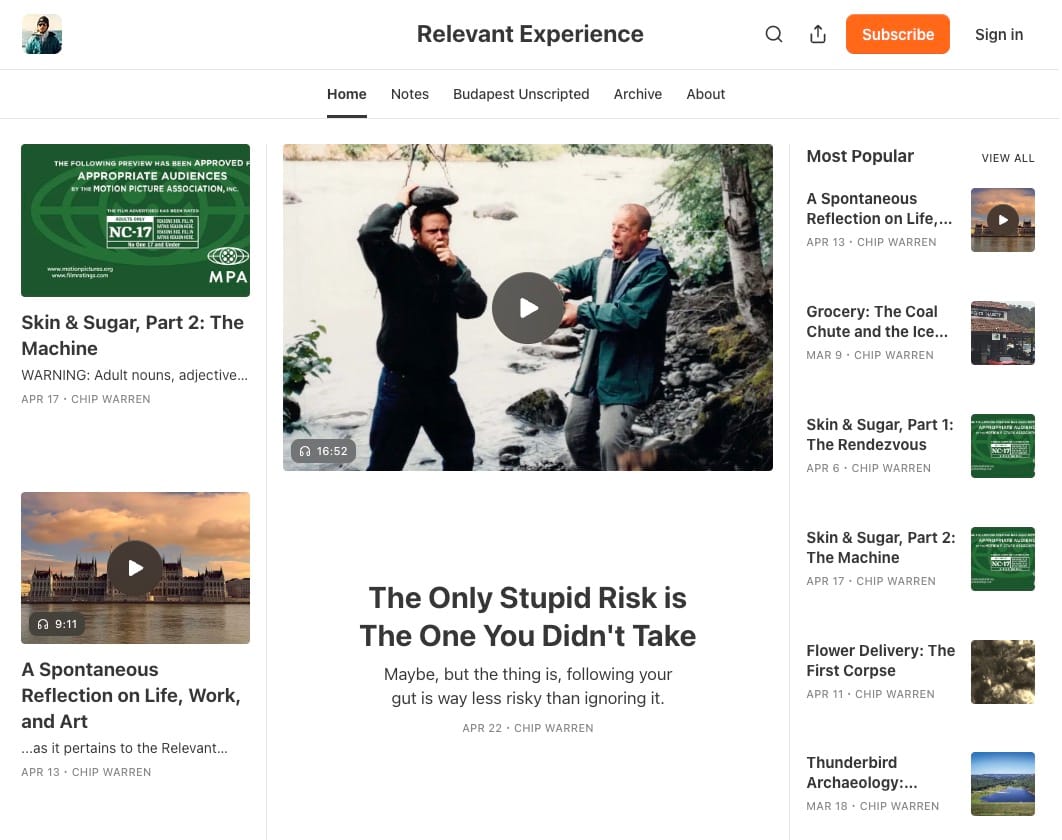Open the green MPA rating image post
This screenshot has width=1062, height=840.
pyautogui.click(x=135, y=220)
